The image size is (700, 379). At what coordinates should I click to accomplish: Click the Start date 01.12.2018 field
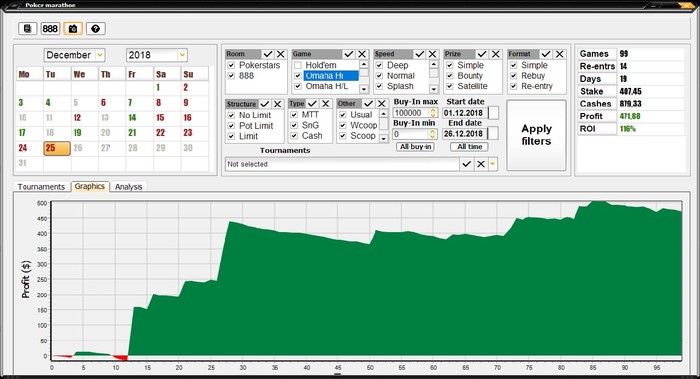click(x=465, y=113)
